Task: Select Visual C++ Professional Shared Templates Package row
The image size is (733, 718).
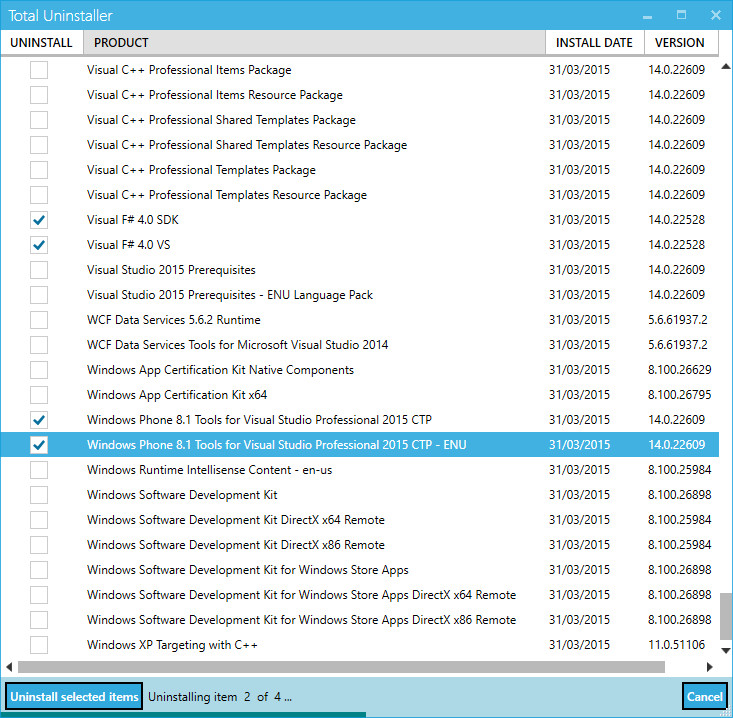Action: 359,120
